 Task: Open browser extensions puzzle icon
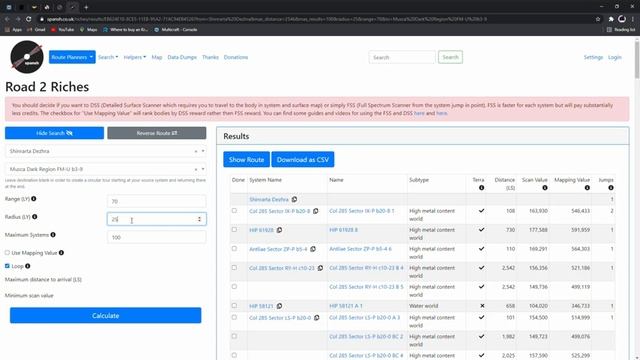point(611,19)
